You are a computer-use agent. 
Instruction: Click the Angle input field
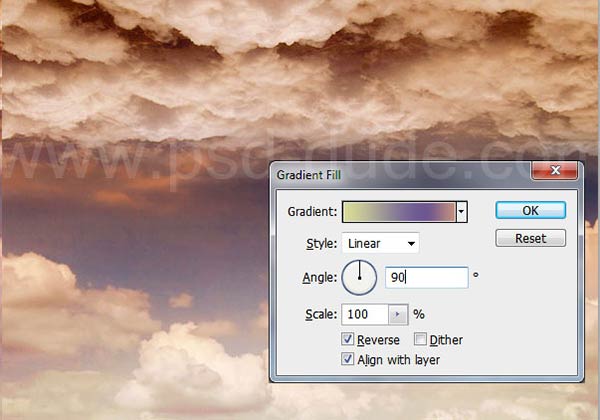[426, 277]
